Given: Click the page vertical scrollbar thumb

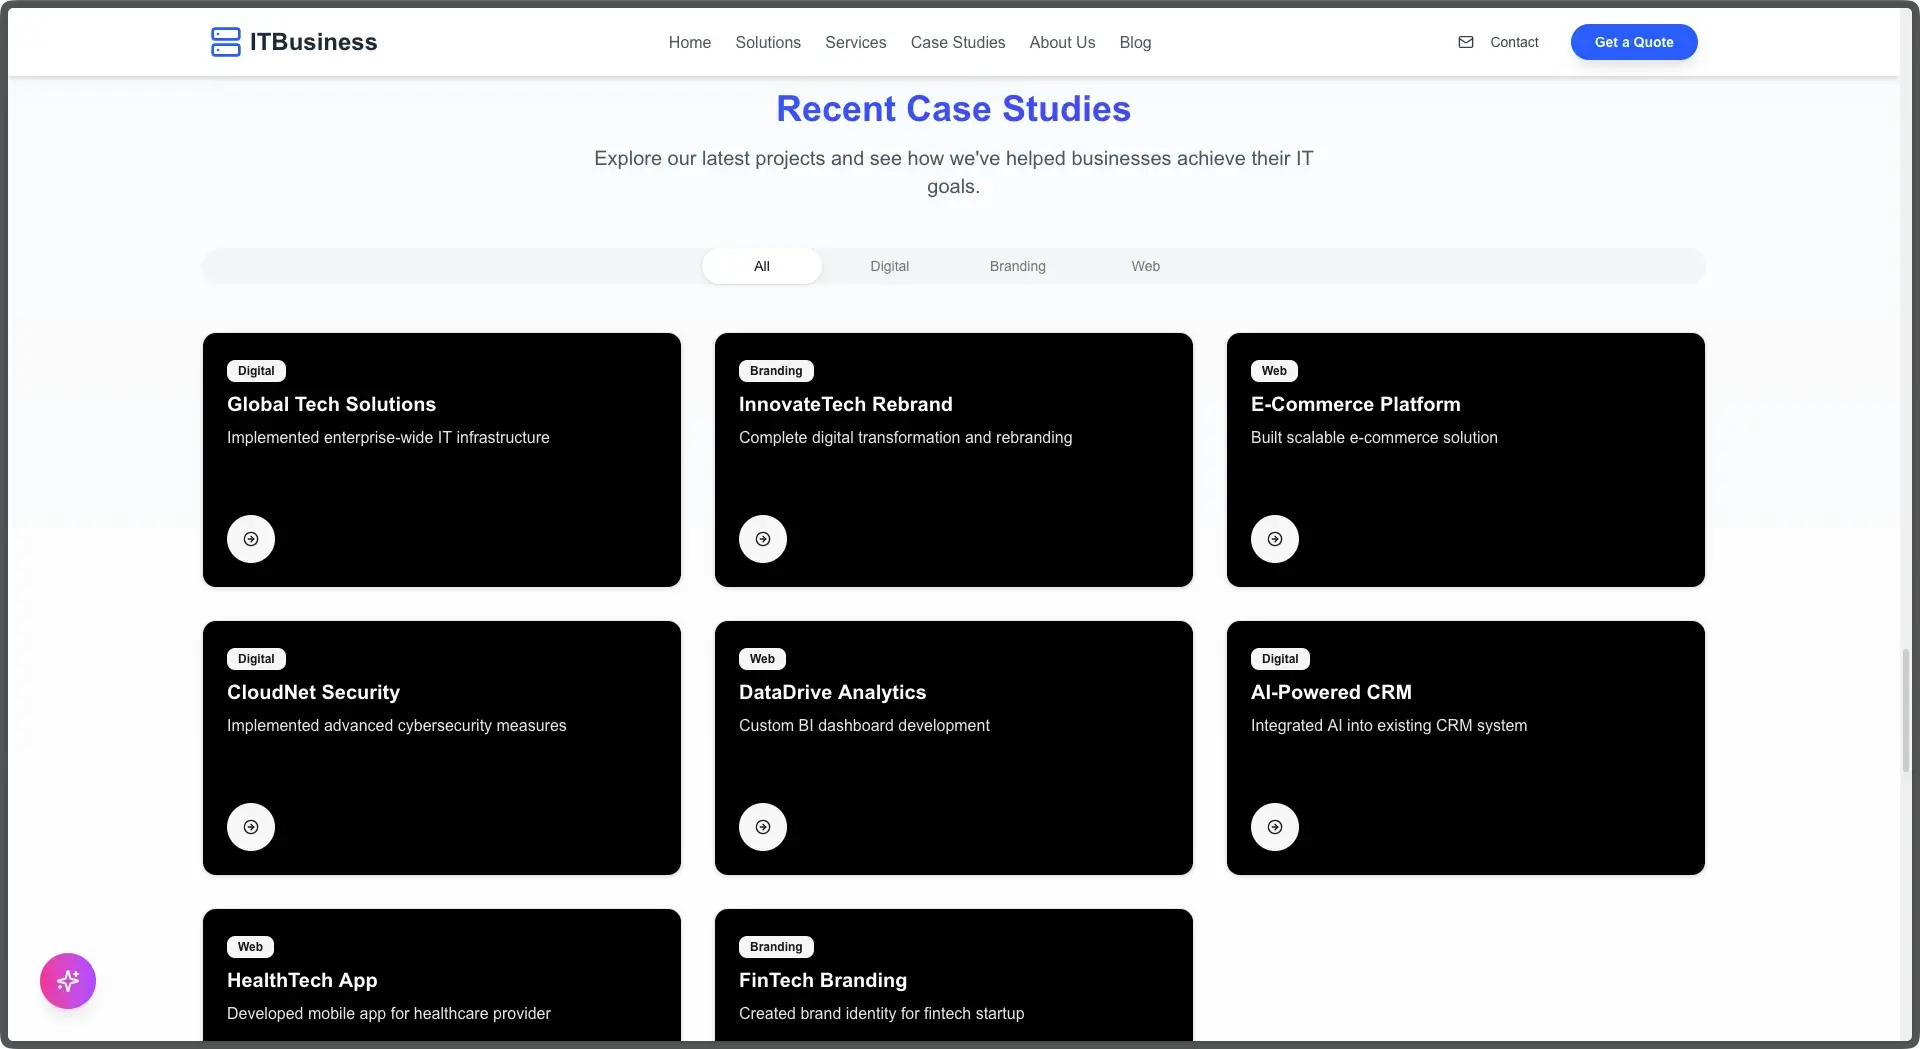Looking at the screenshot, I should (x=1905, y=710).
